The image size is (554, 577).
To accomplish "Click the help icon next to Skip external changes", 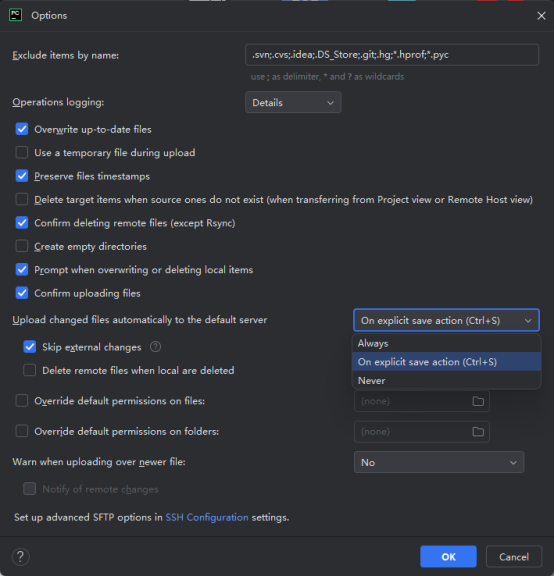I will tap(155, 347).
